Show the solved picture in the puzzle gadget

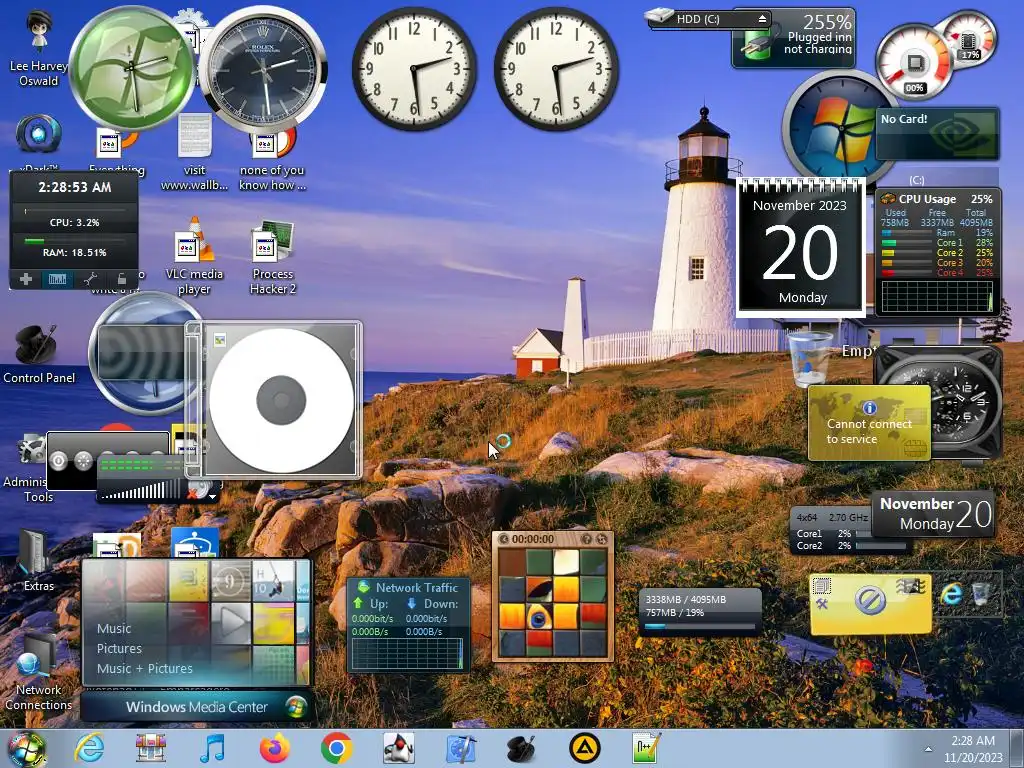coord(586,539)
